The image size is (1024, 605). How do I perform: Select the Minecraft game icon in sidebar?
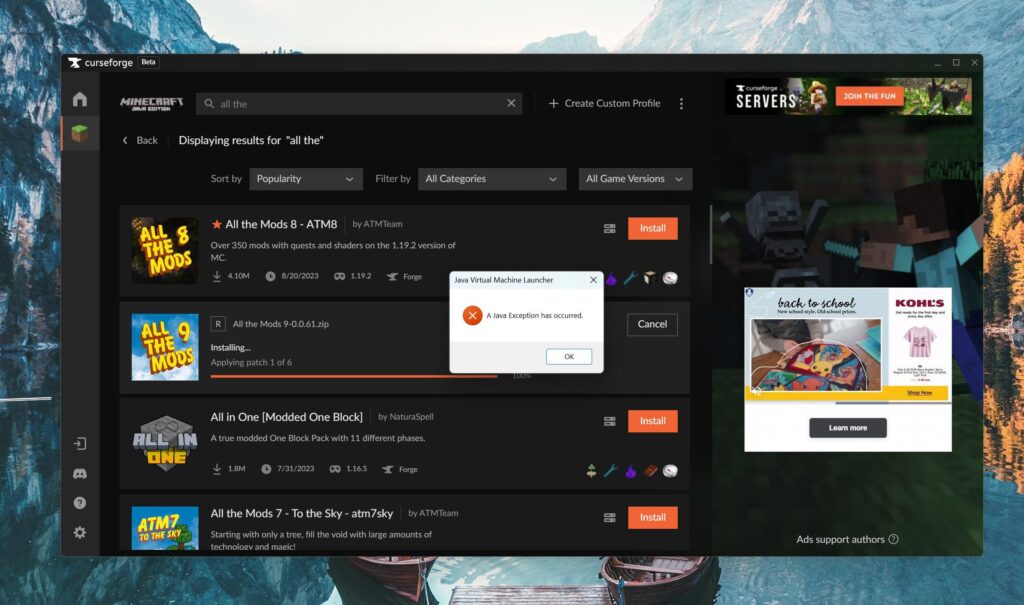[80, 133]
